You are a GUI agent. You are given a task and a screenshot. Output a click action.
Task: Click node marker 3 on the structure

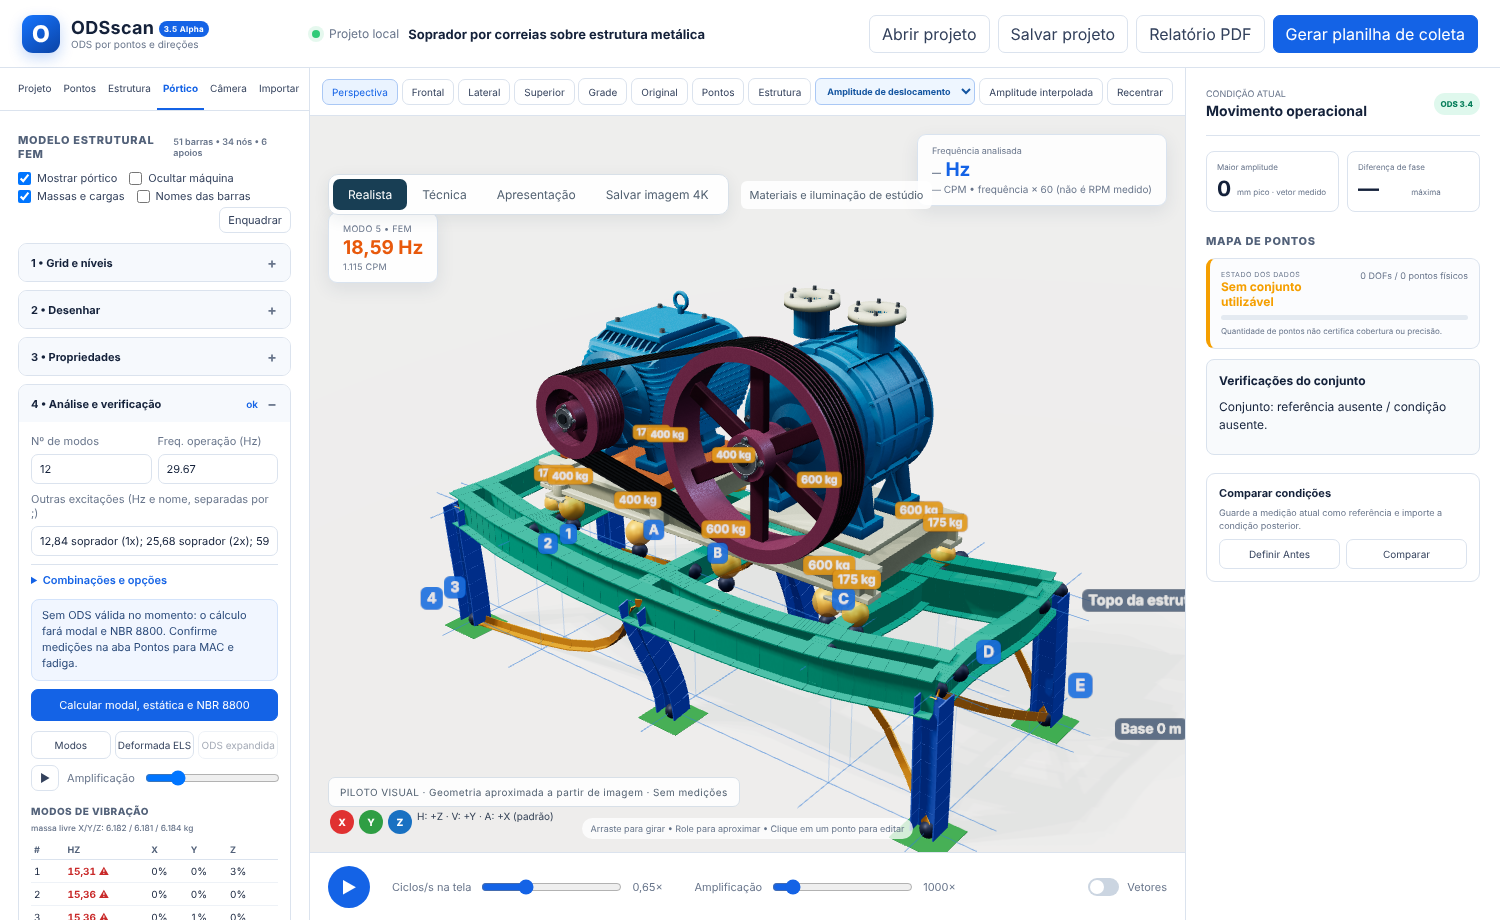455,587
